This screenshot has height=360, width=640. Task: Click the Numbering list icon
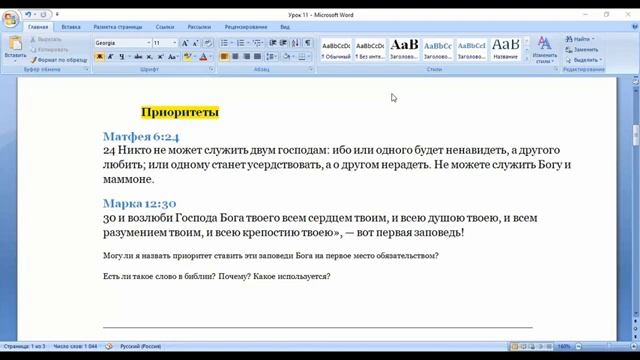click(240, 43)
